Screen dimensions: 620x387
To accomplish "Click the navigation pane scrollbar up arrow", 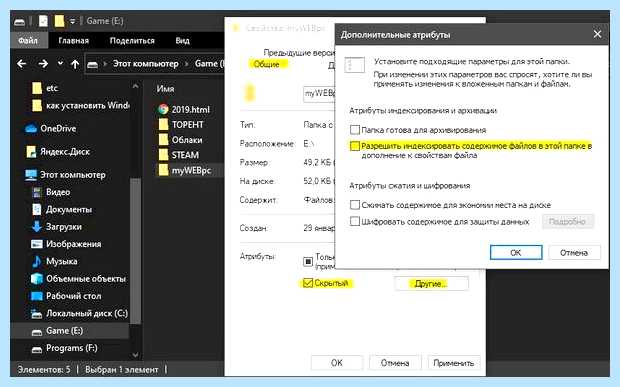I will (x=135, y=85).
